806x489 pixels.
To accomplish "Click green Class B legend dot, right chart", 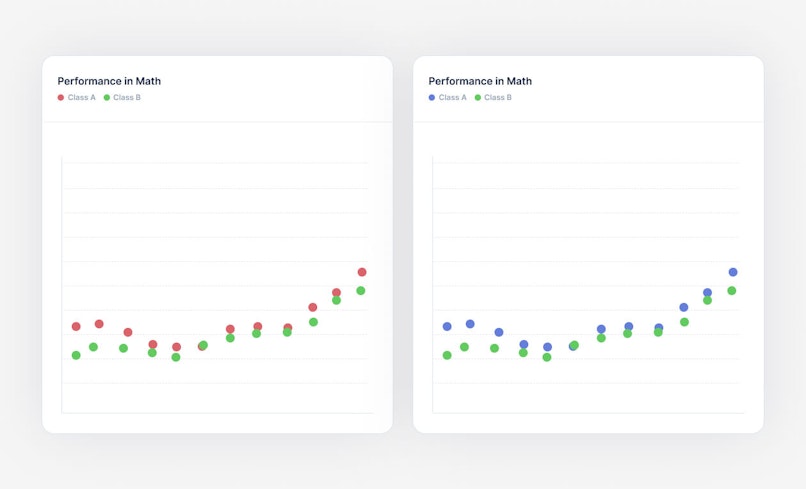I will [478, 98].
